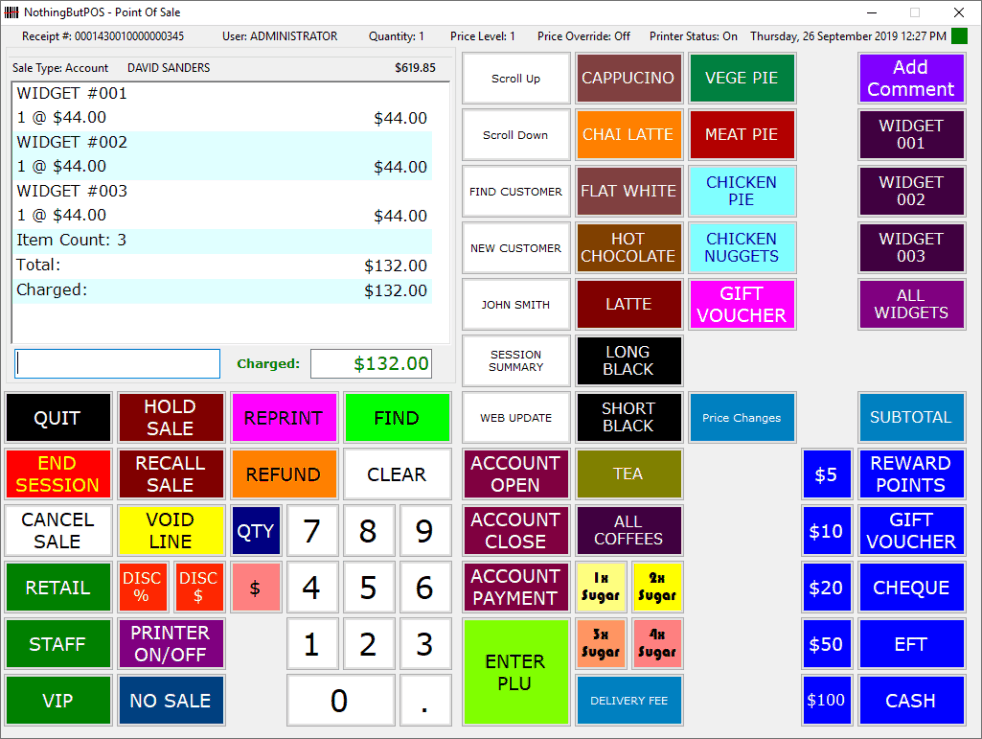The height and width of the screenshot is (739, 982).
Task: Click the magenta GIFT VOUCHER product
Action: [741, 304]
